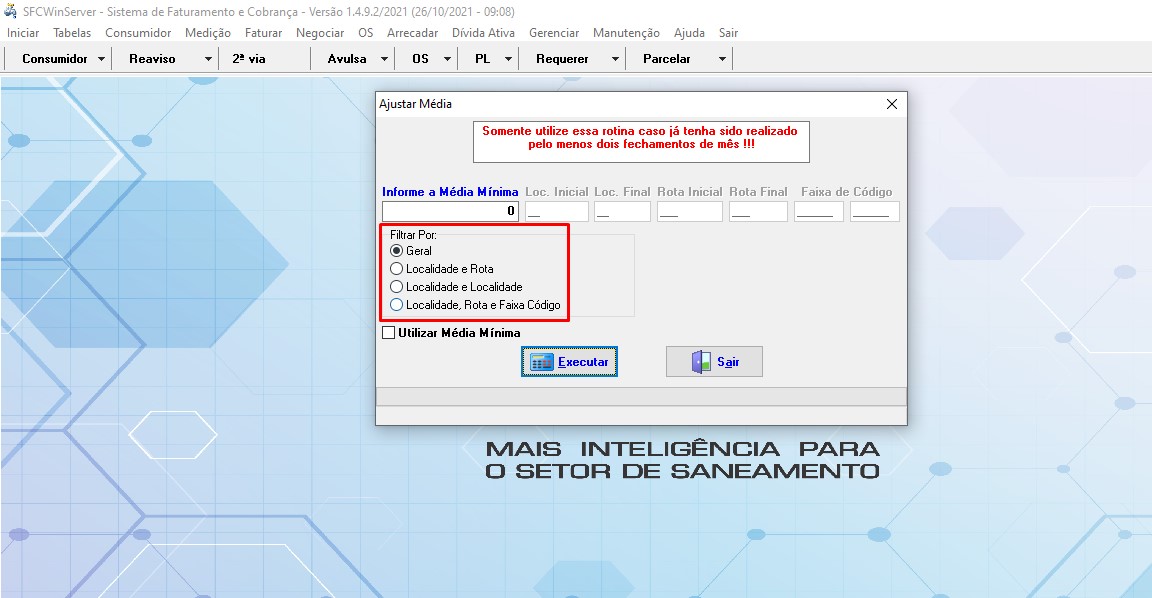Click the calculator icon on Executar button

point(541,362)
